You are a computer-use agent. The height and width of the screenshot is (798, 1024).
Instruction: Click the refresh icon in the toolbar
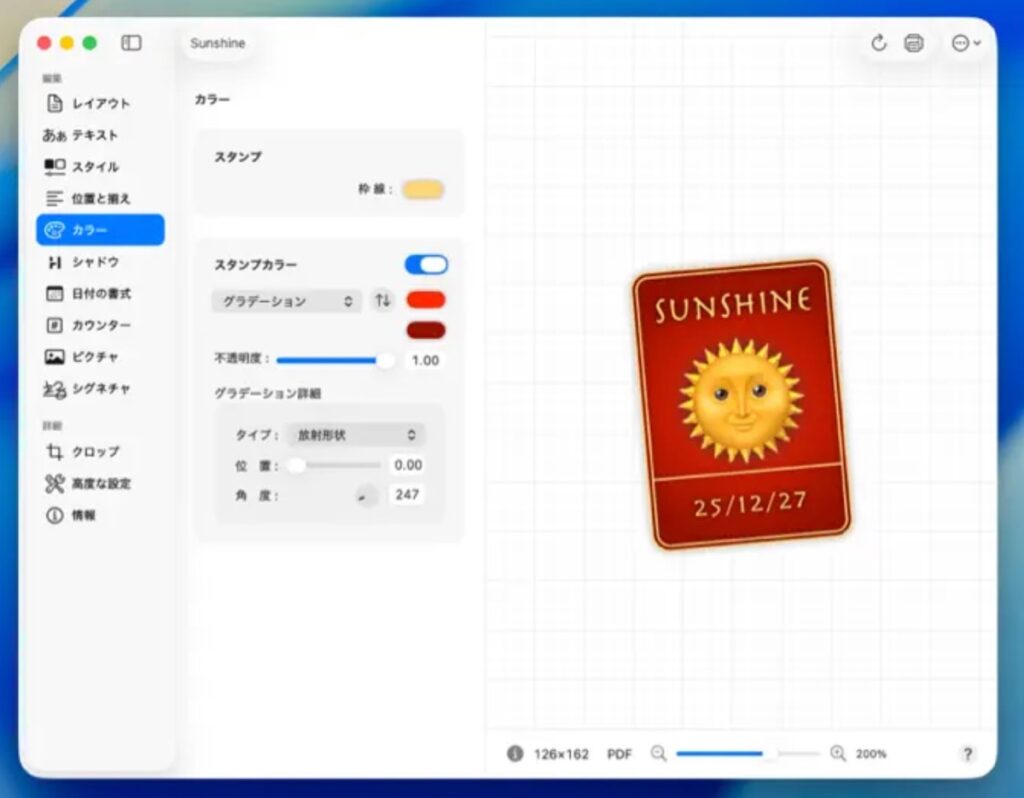(879, 43)
